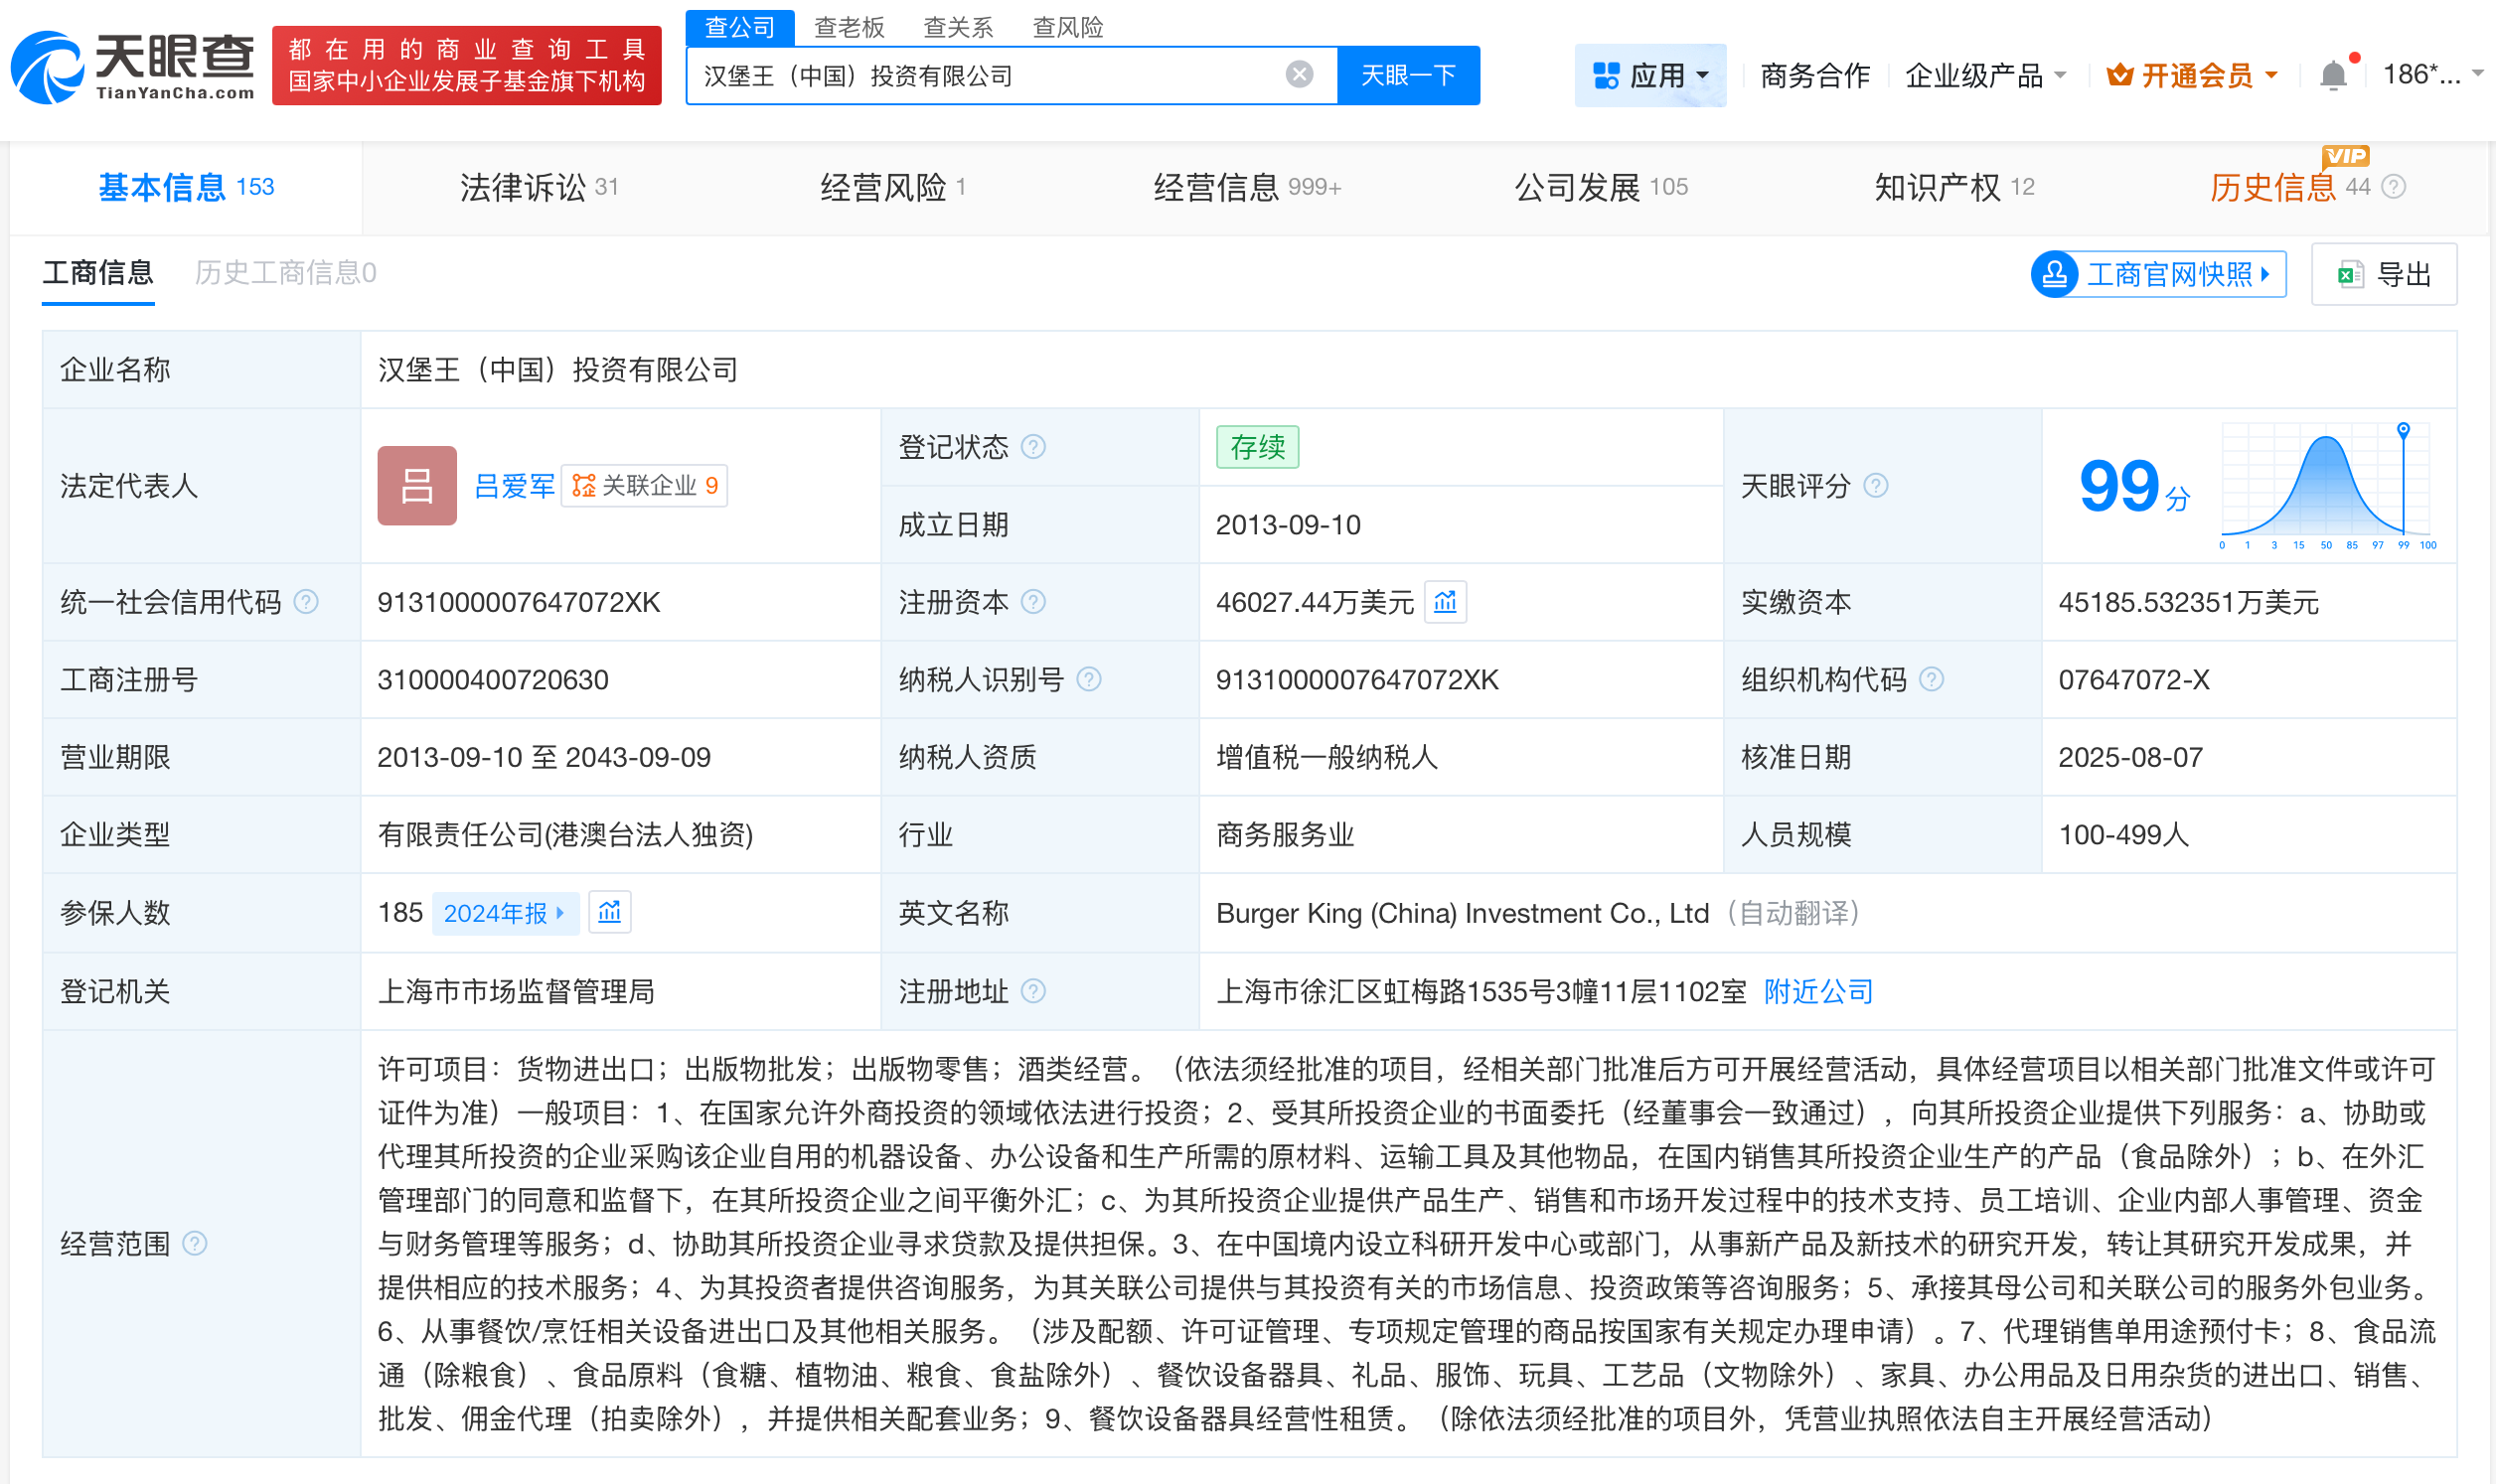Click the legal representative 吕爱军 link

[x=514, y=485]
